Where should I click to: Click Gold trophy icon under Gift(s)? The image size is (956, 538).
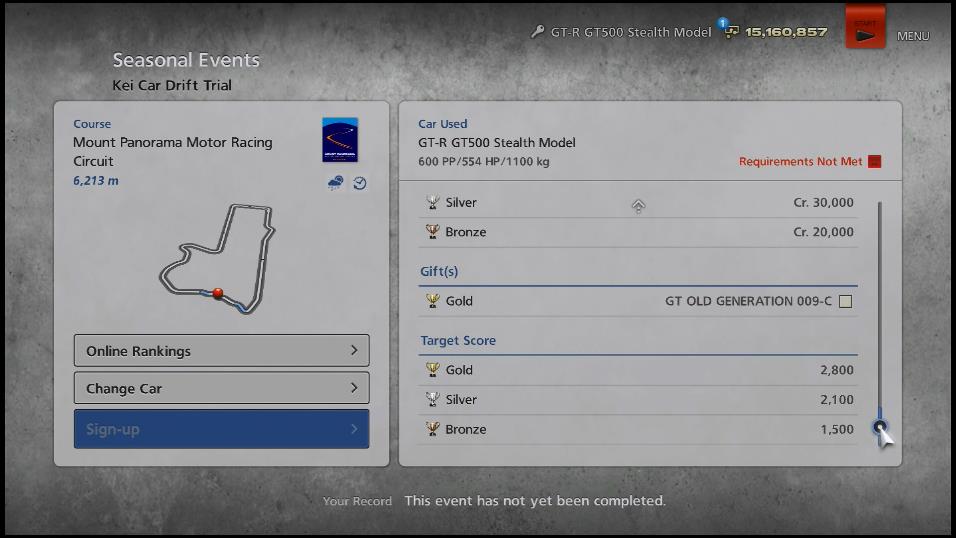coord(433,301)
